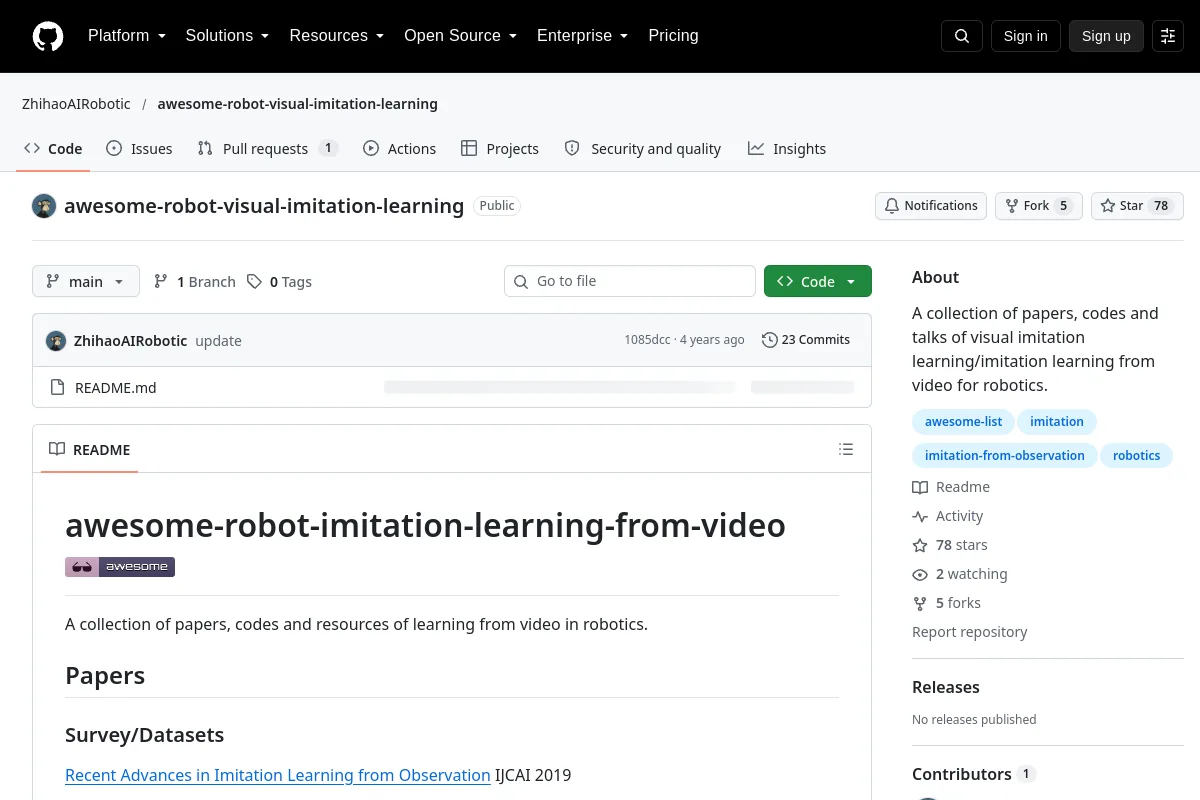Open the README outline list icon
This screenshot has height=800, width=1200.
[x=846, y=449]
